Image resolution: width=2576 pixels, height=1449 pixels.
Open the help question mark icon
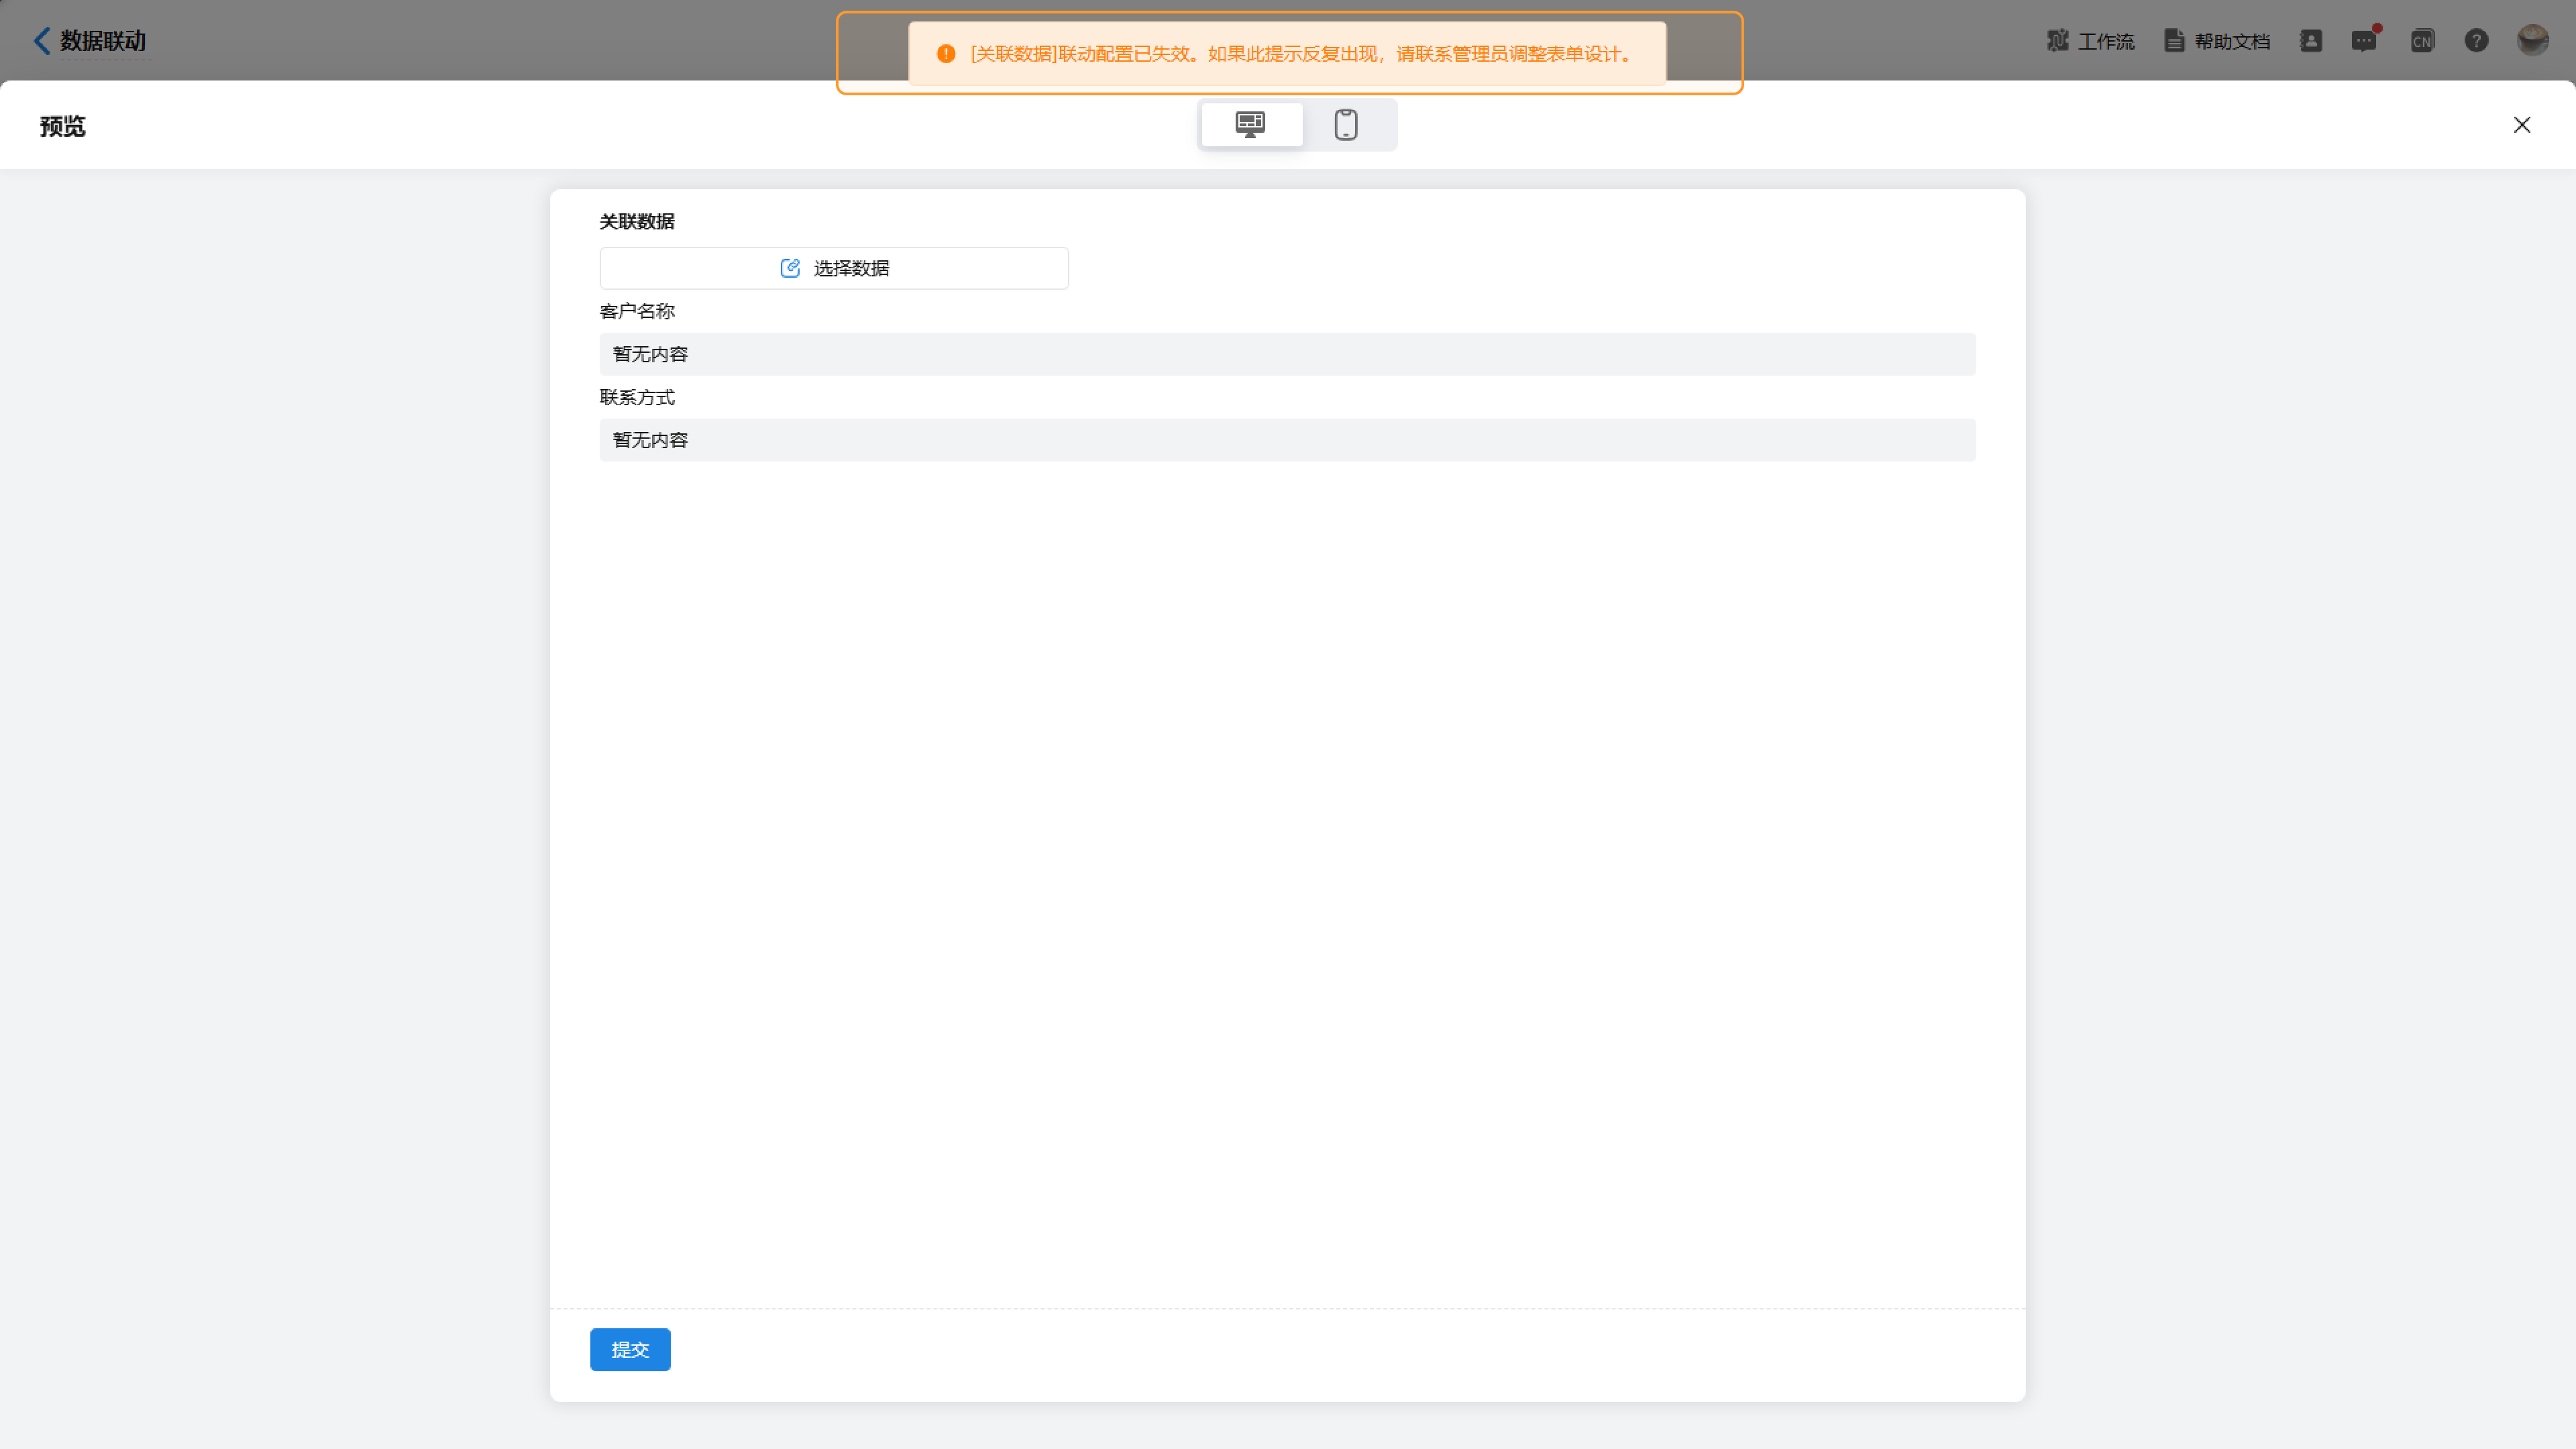[2476, 41]
